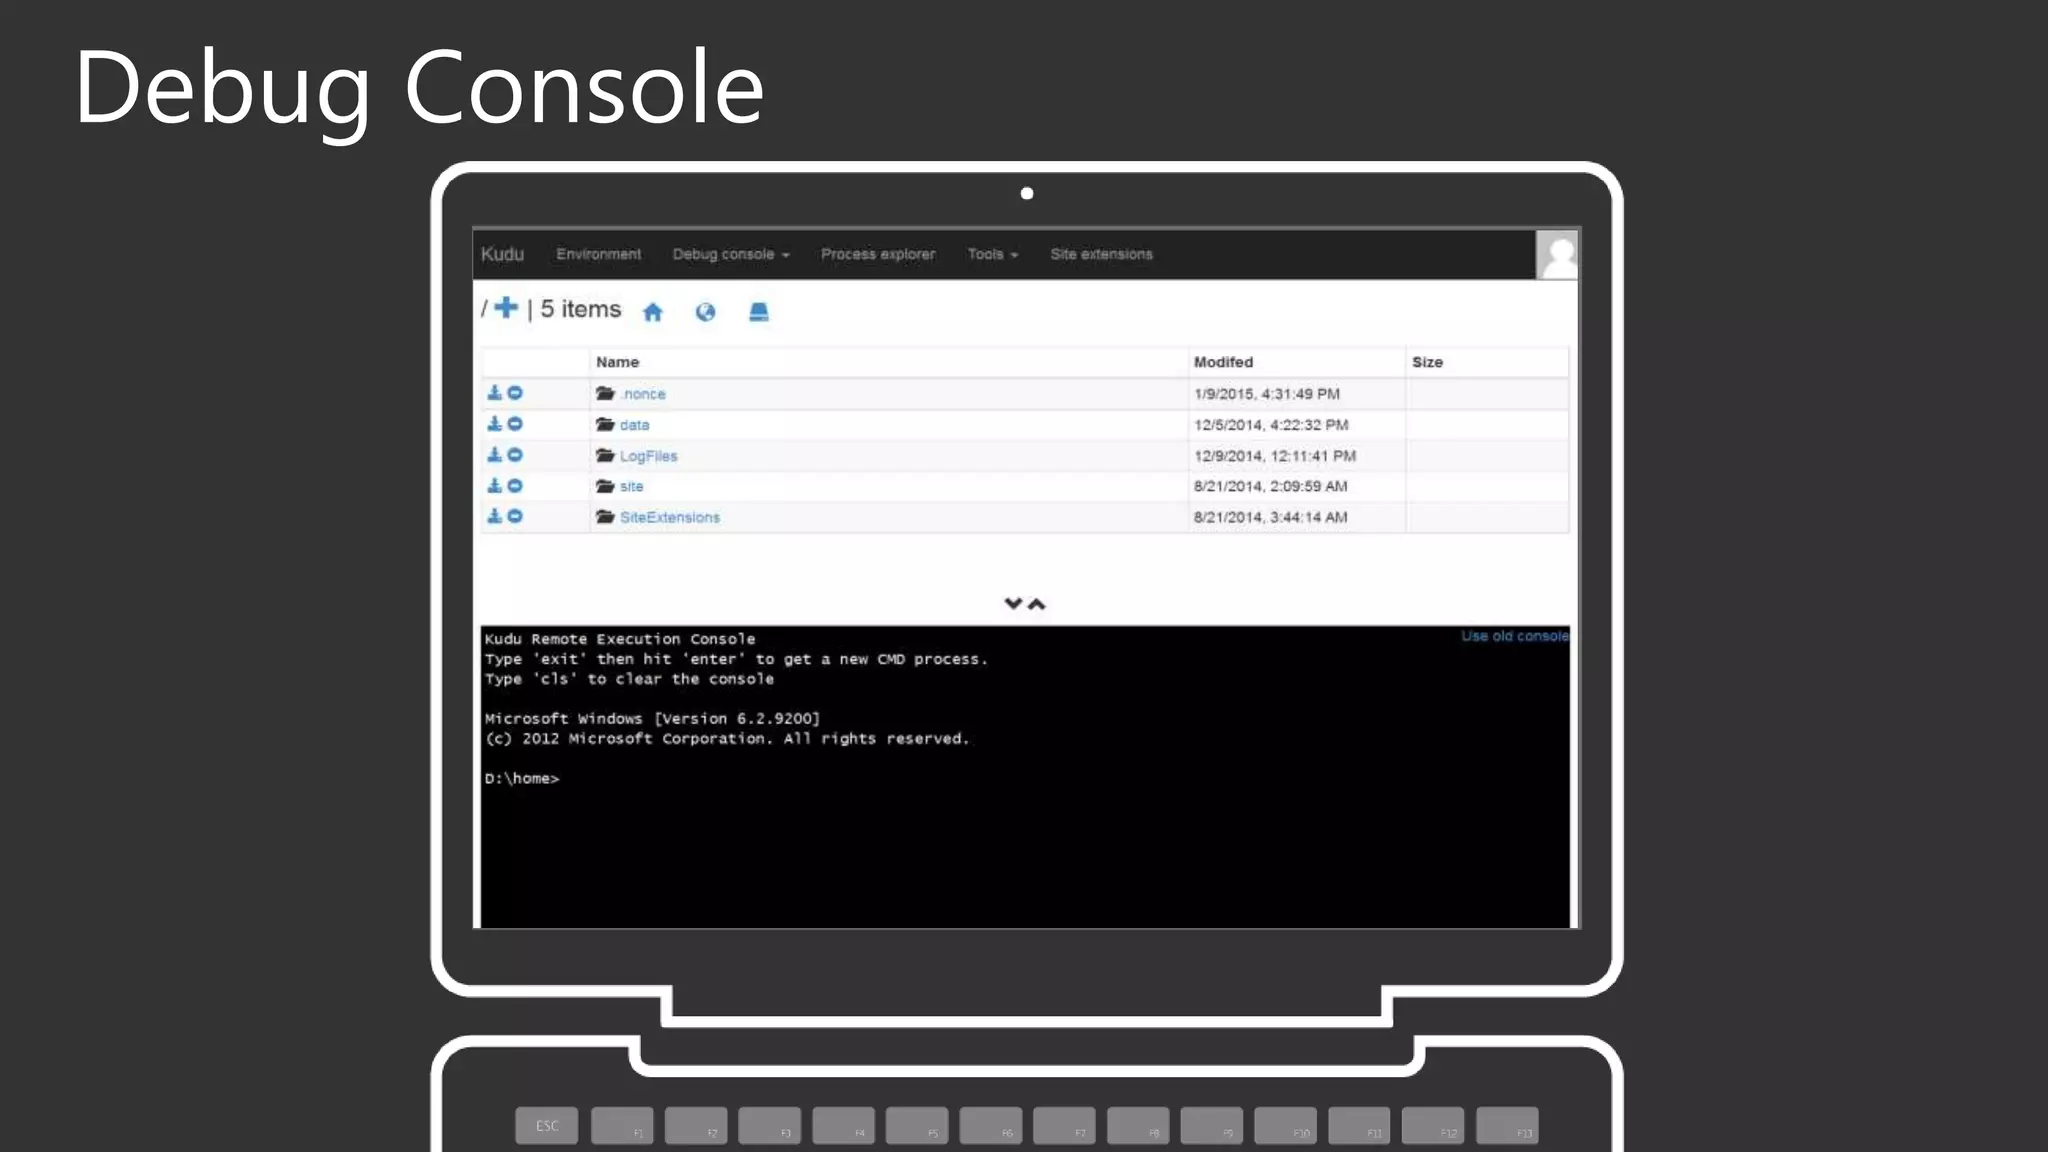Open the Environment page
Viewport: 2048px width, 1152px height.
pos(599,254)
